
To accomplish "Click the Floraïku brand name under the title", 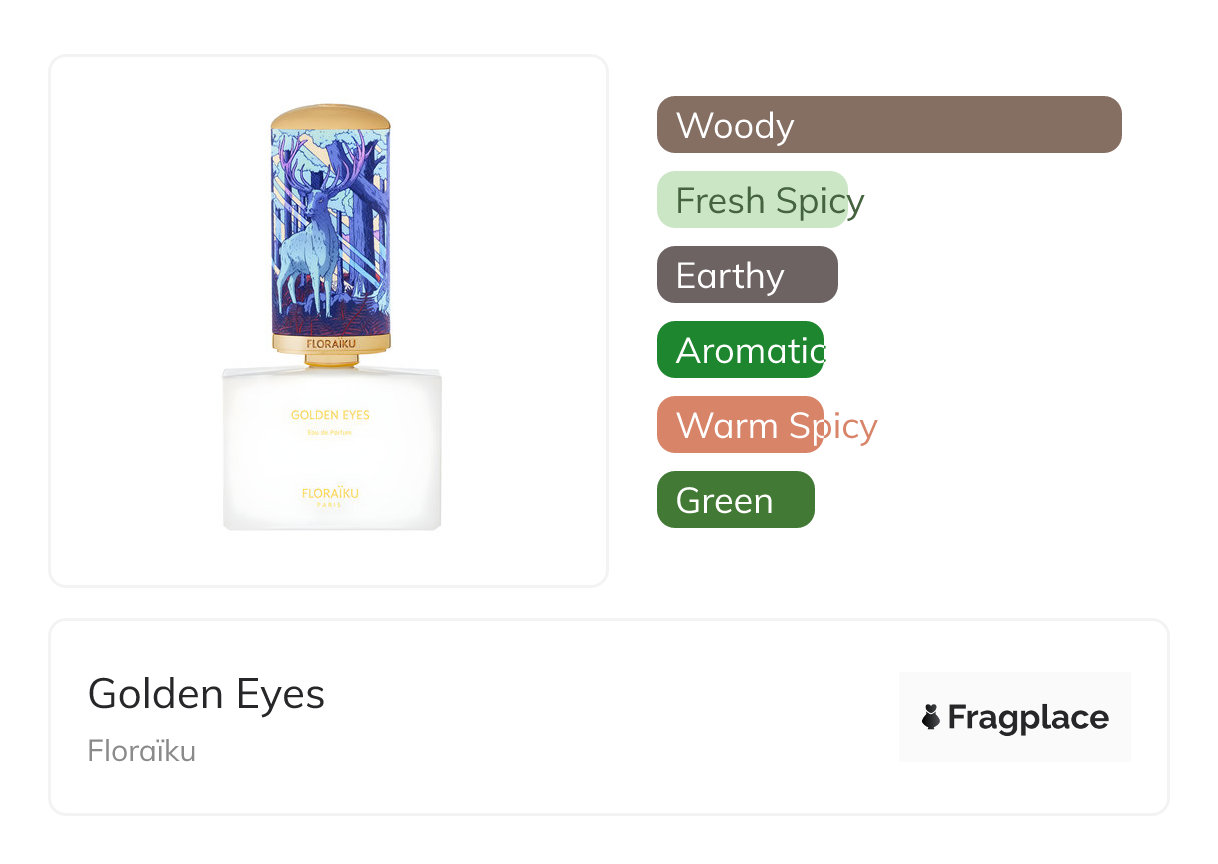I will coord(142,751).
